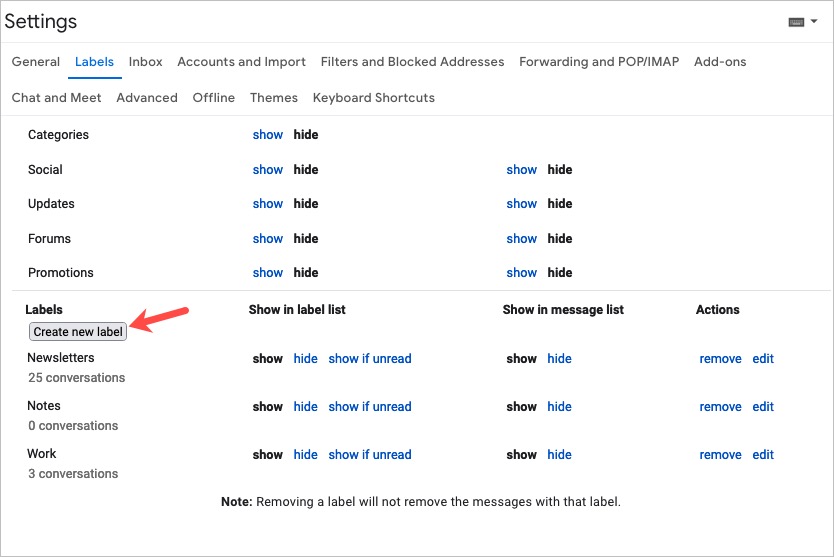Screen dimensions: 834x557
Task: Show Categories in the label list
Action: 268,135
